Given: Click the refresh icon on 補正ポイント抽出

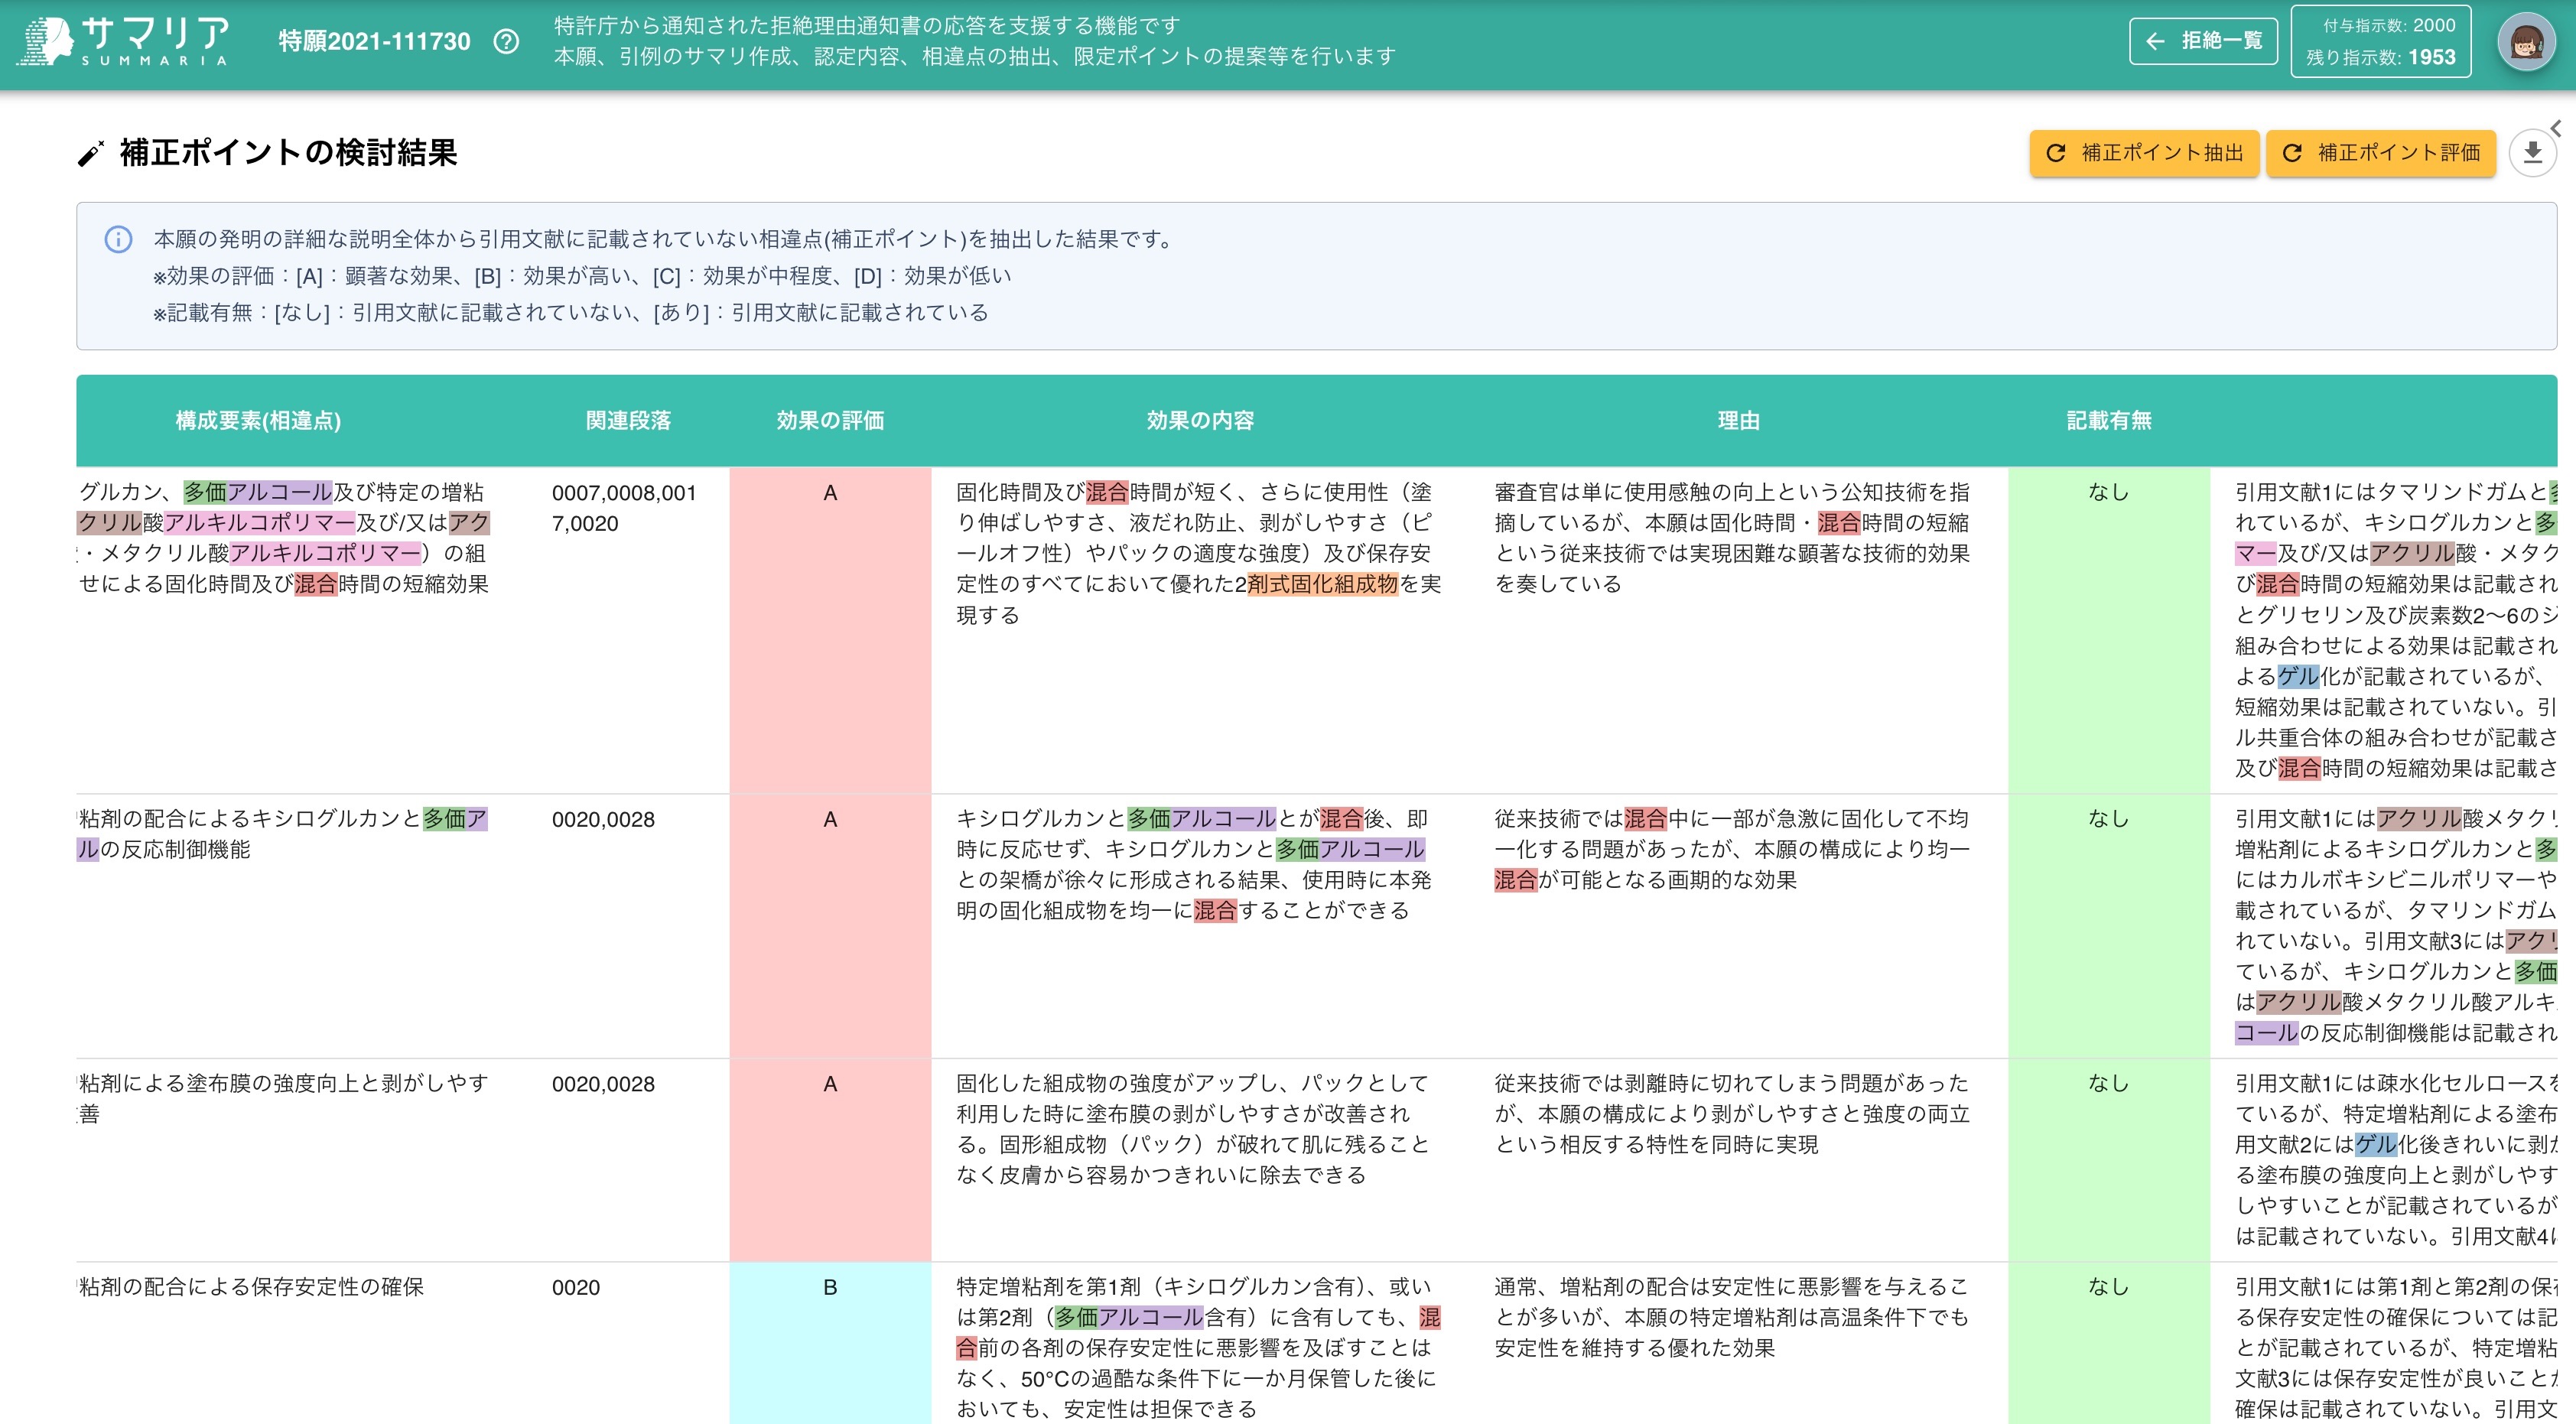Looking at the screenshot, I should point(2054,154).
